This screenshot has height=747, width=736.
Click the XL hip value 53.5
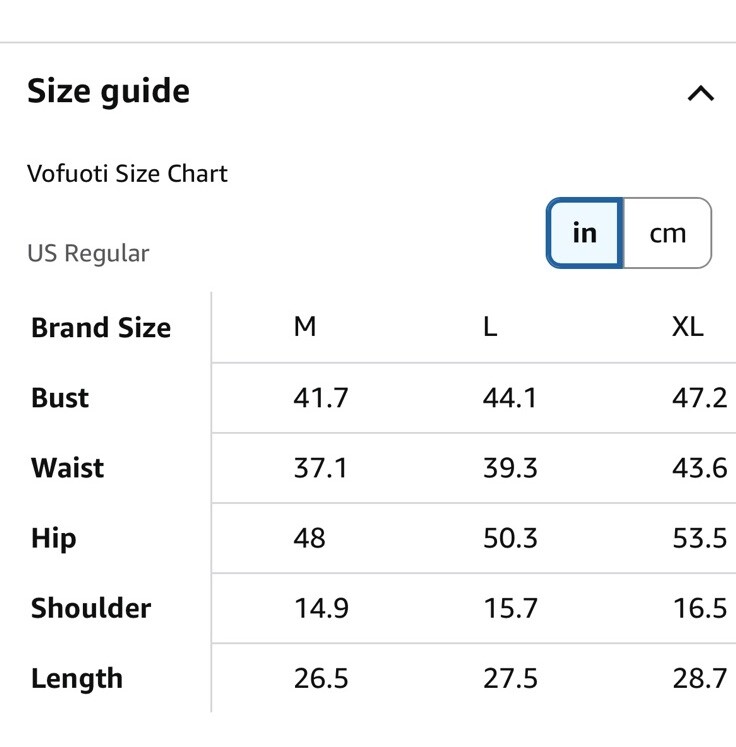(700, 538)
